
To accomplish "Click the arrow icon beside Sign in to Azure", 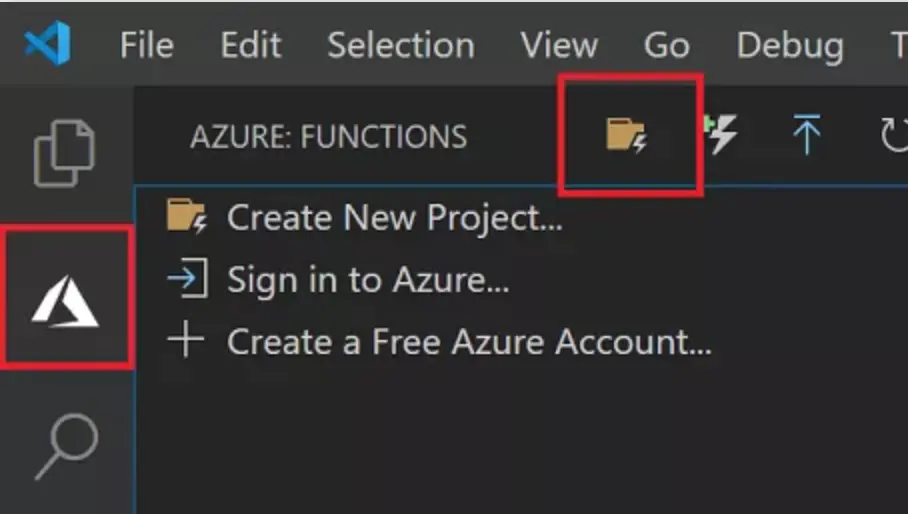I will tap(187, 280).
